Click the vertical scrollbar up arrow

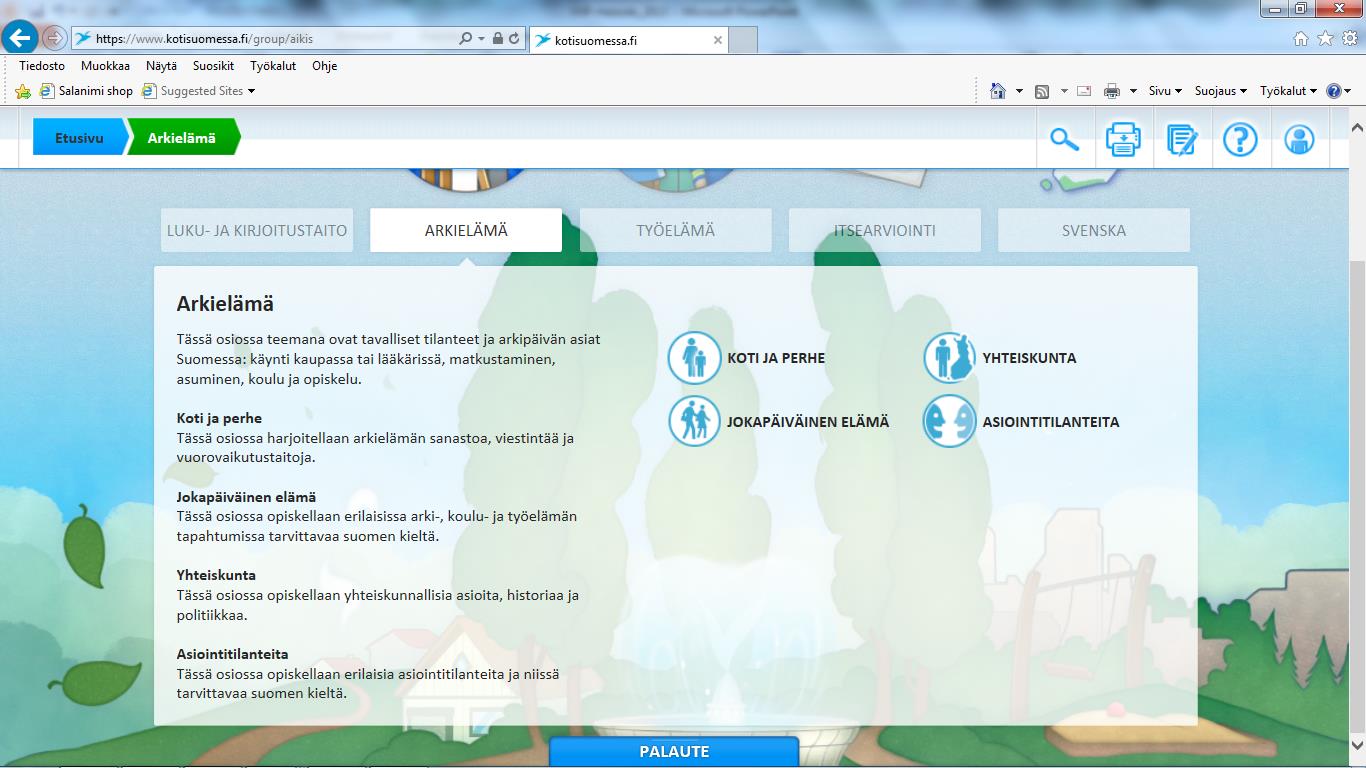pyautogui.click(x=1357, y=127)
